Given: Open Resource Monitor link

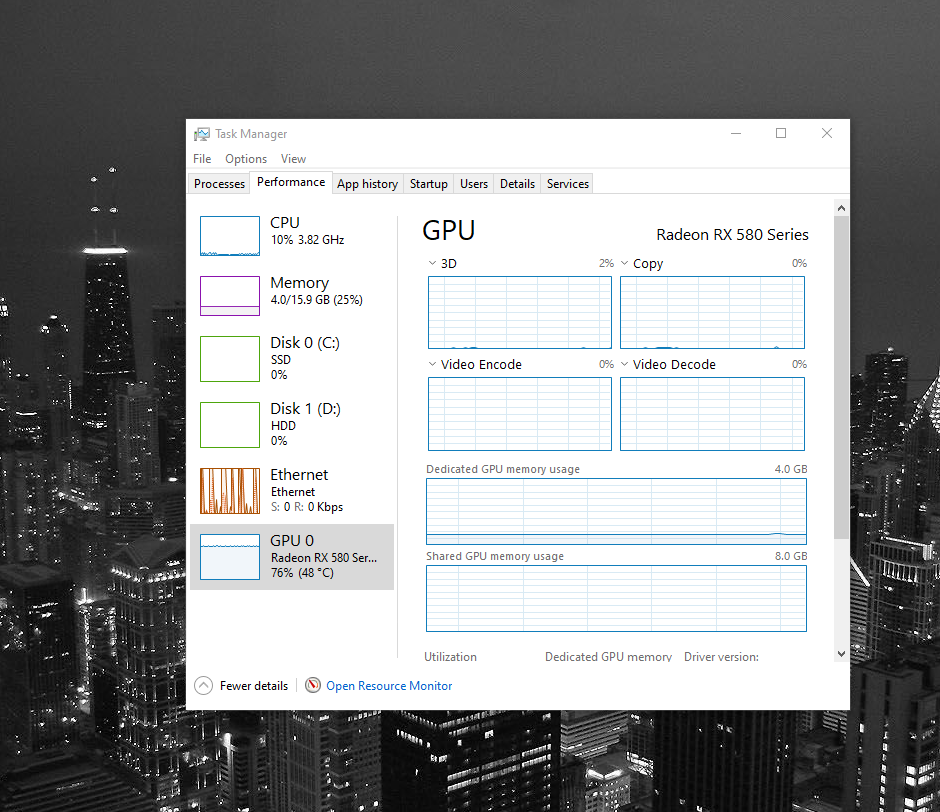Looking at the screenshot, I should (389, 685).
